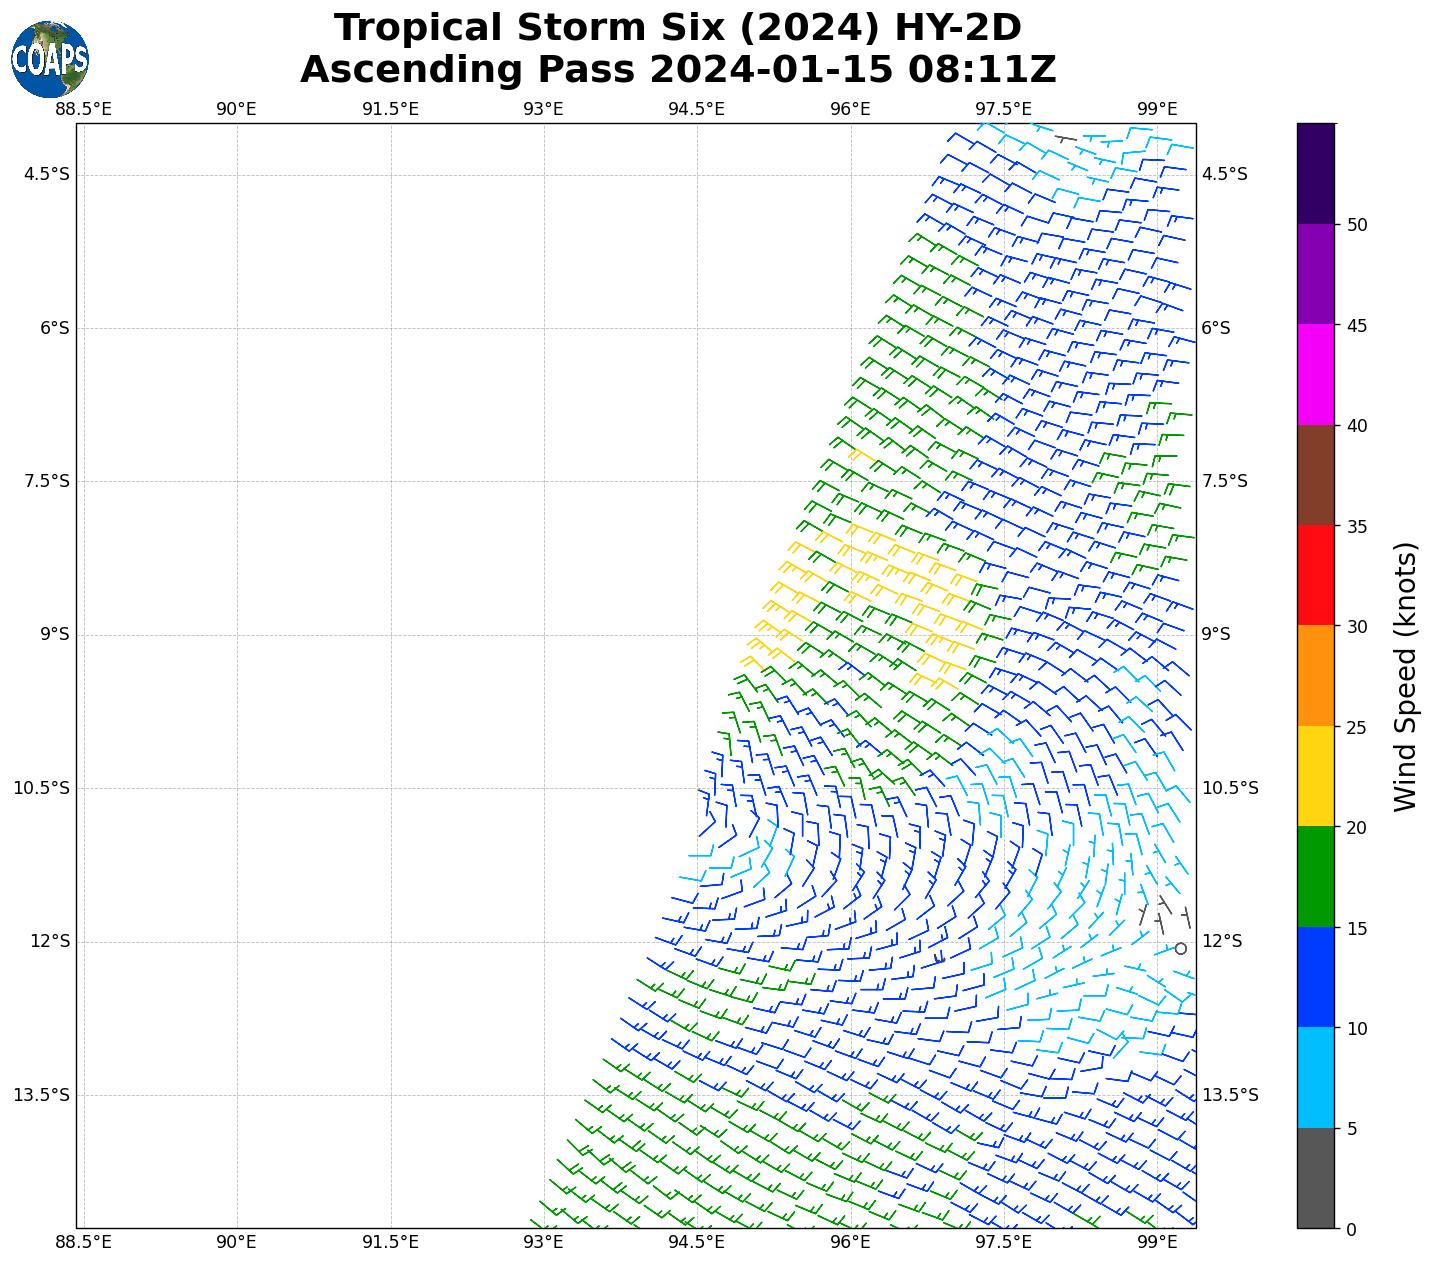Click the 50 tick label on the colorbar
1434x1264 pixels.
pyautogui.click(x=1357, y=225)
